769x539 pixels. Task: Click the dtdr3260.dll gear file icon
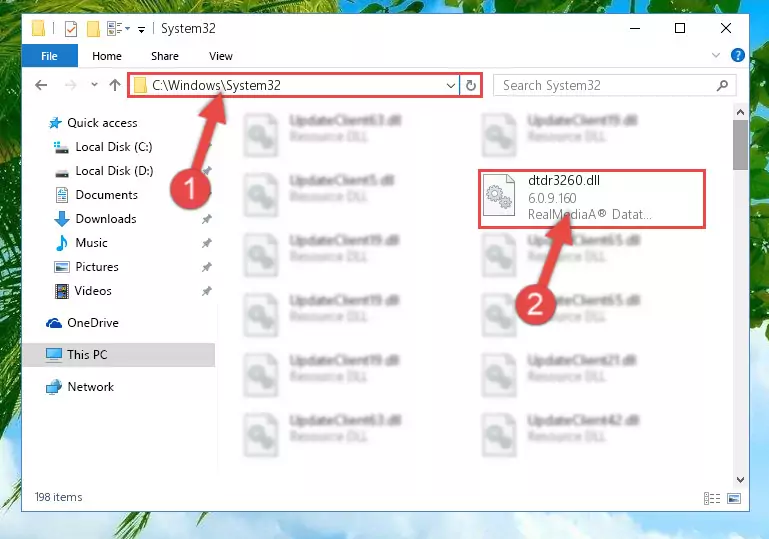499,196
